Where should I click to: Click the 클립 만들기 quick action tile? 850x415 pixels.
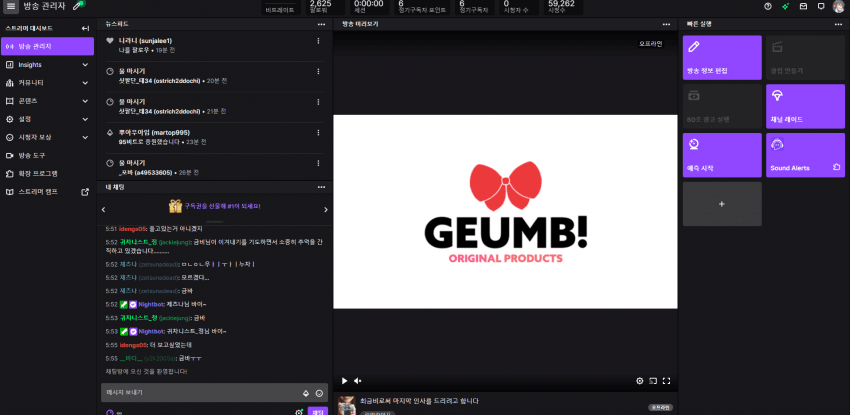point(805,57)
